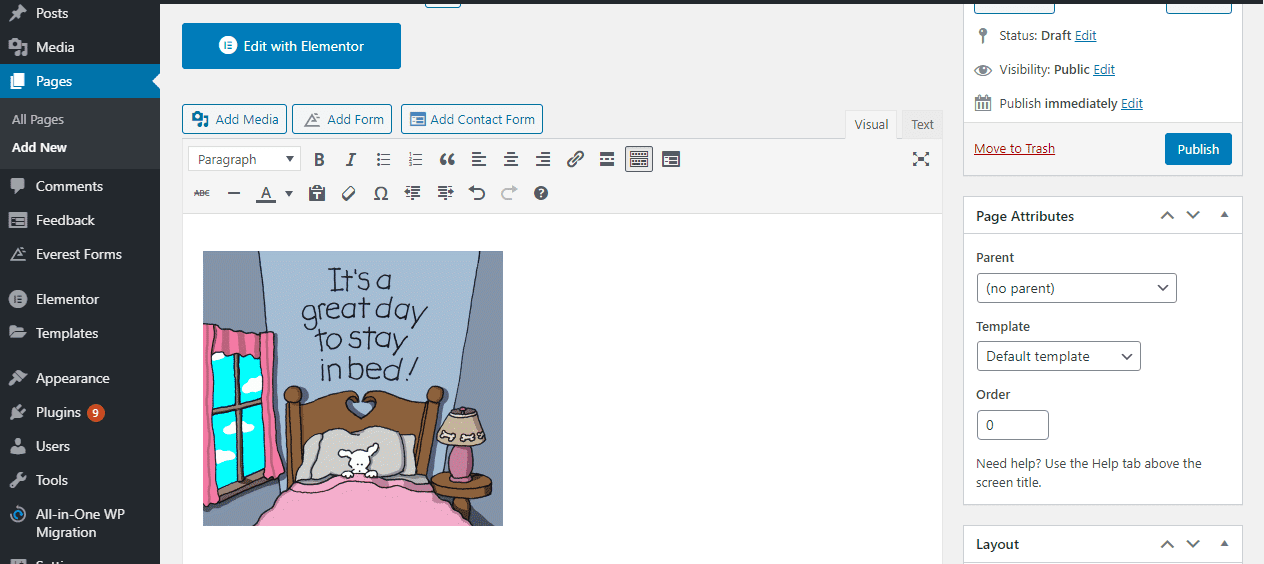Insert or edit link

[575, 159]
